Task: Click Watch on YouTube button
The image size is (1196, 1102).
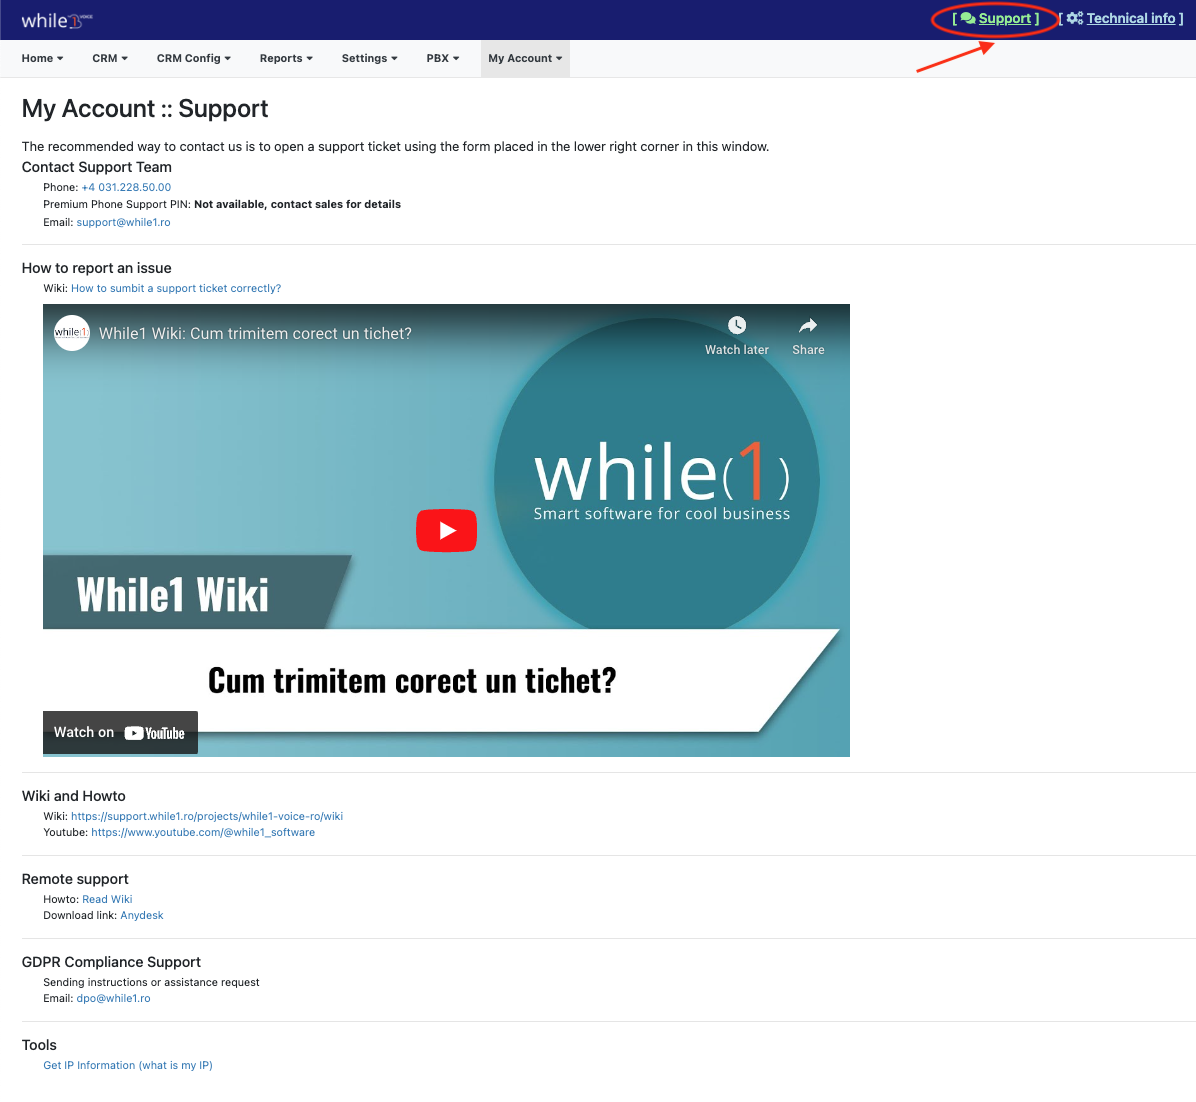Action: (x=120, y=733)
